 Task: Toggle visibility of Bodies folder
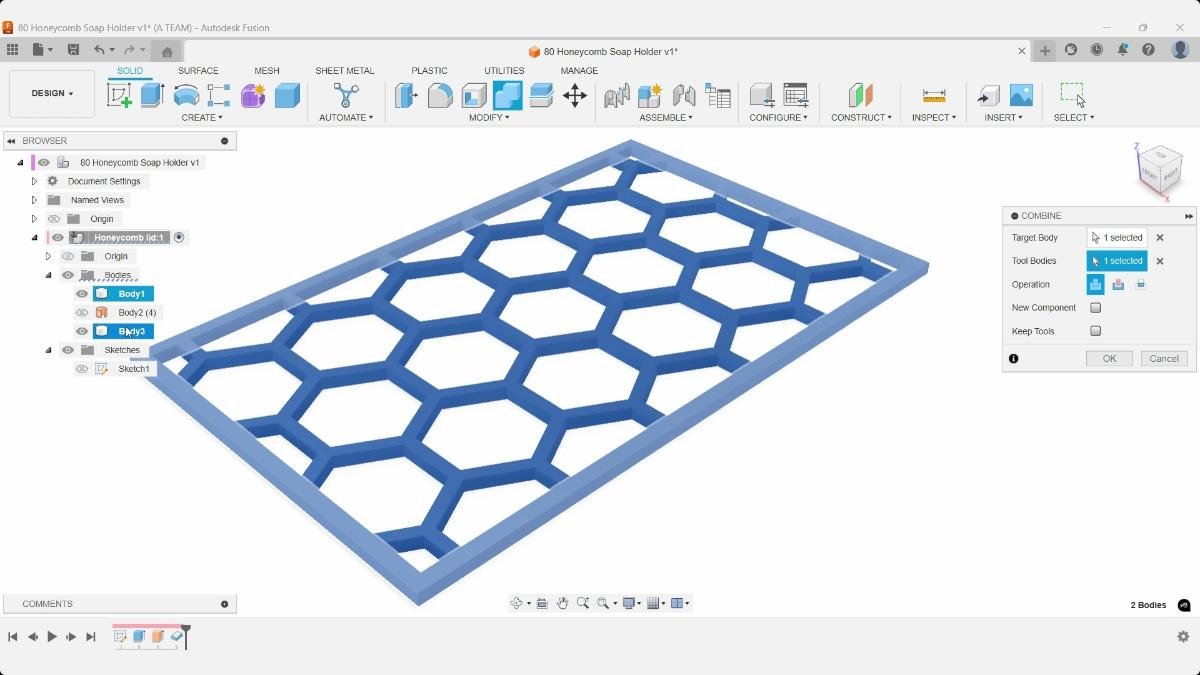pyautogui.click(x=68, y=275)
